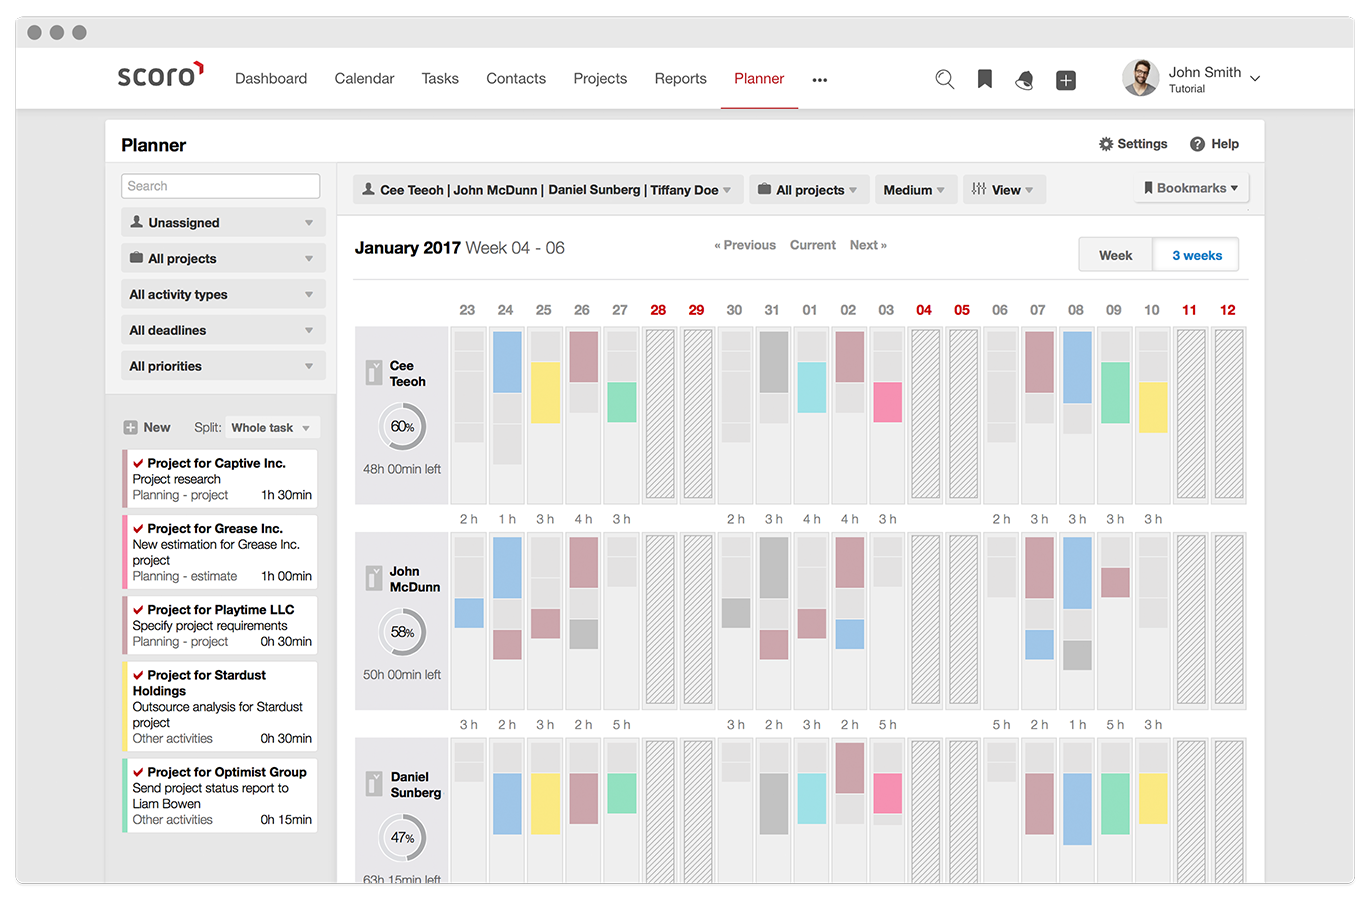Click Cee Teeoh's 60% workload ring
1366x898 pixels.
coord(402,427)
